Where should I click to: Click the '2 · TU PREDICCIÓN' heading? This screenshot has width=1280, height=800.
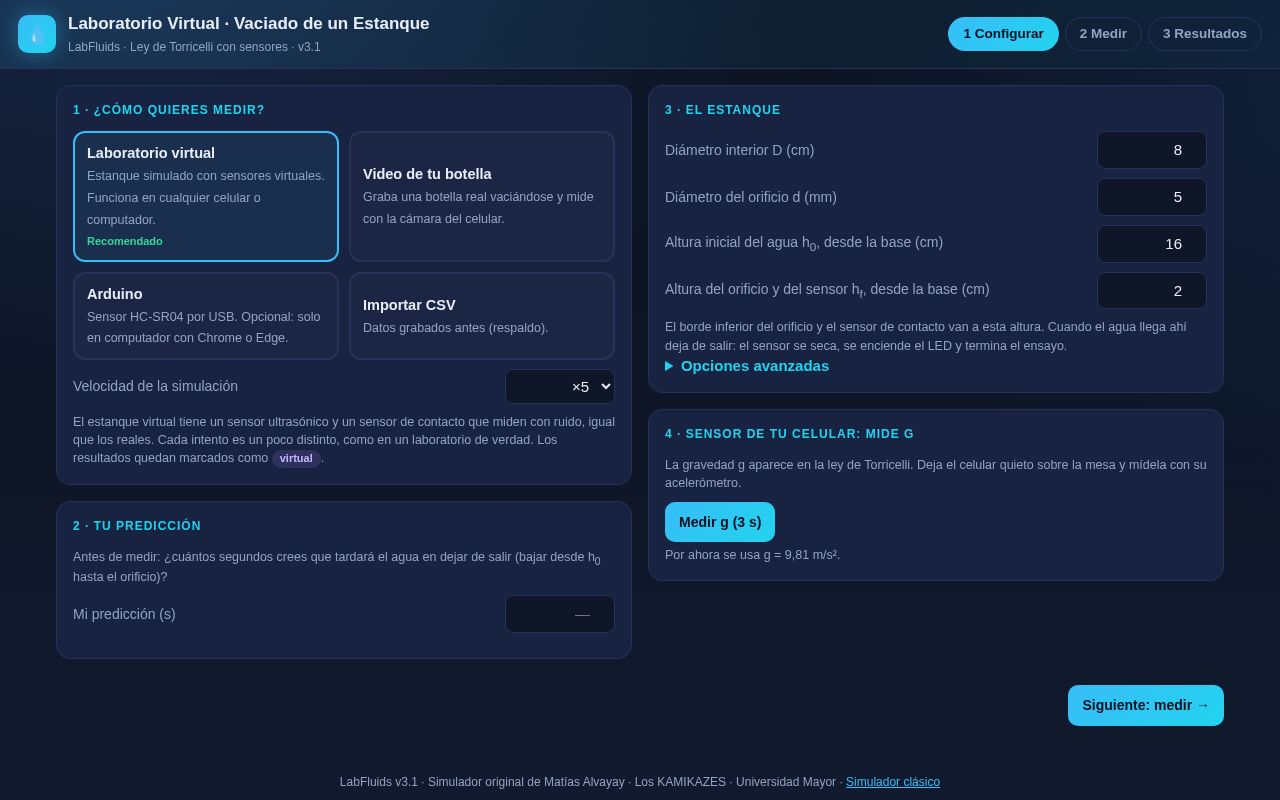pyautogui.click(x=137, y=526)
